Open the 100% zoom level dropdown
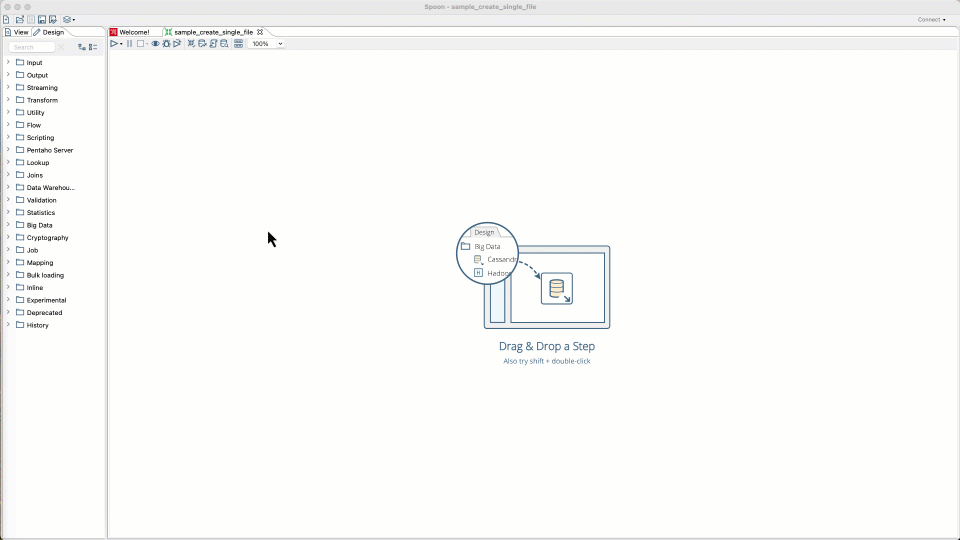The image size is (960, 540). coord(267,44)
